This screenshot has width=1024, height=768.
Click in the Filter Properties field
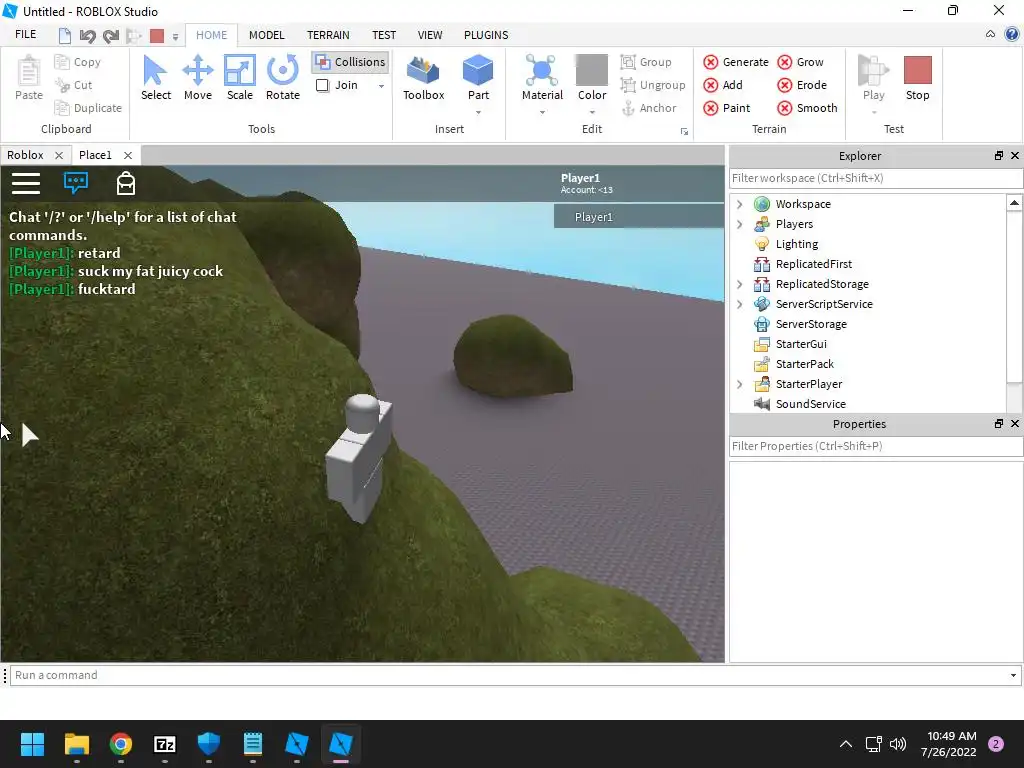876,446
